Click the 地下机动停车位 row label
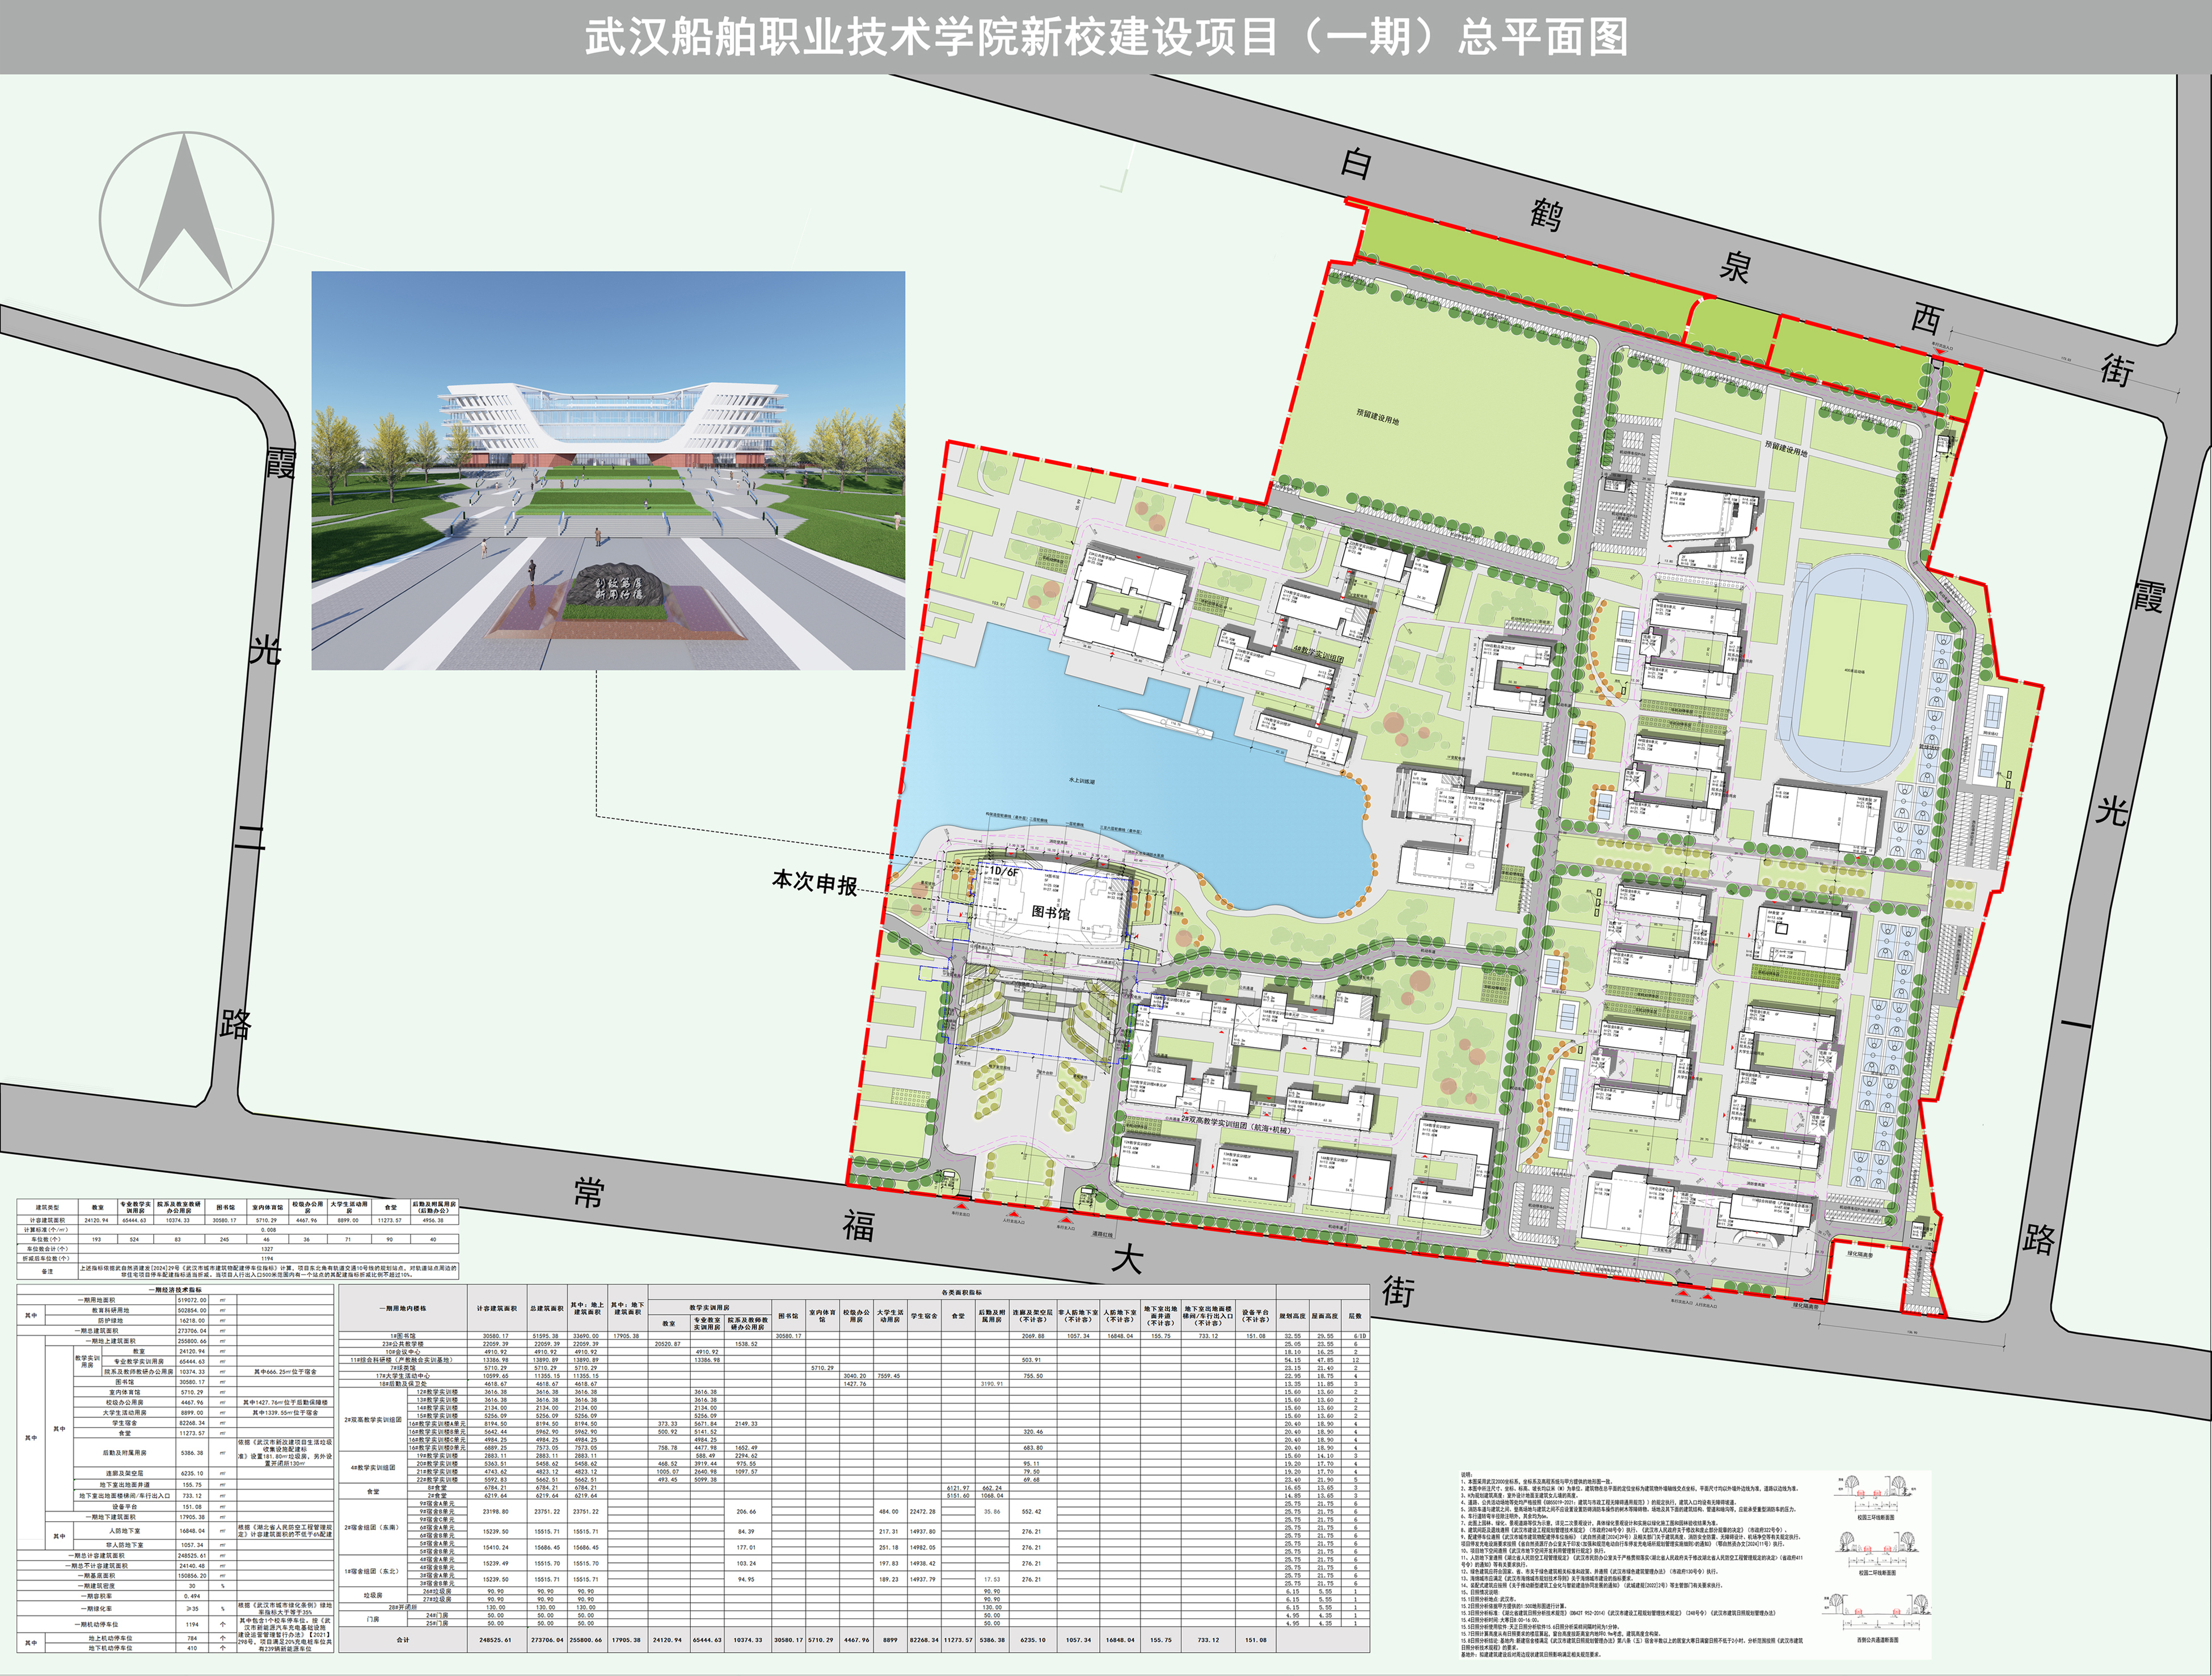Screen dimensions: 2212x1676 [x=110, y=1648]
